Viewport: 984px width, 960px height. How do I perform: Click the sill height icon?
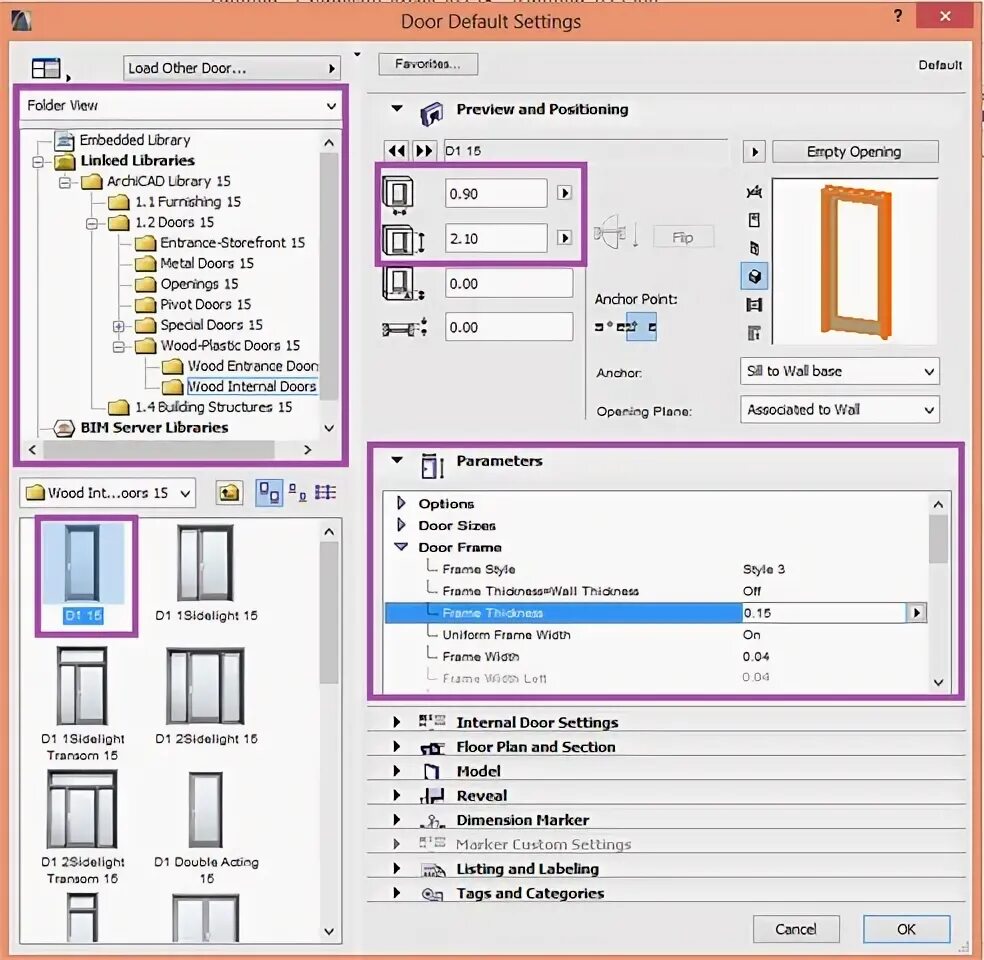pyautogui.click(x=404, y=284)
